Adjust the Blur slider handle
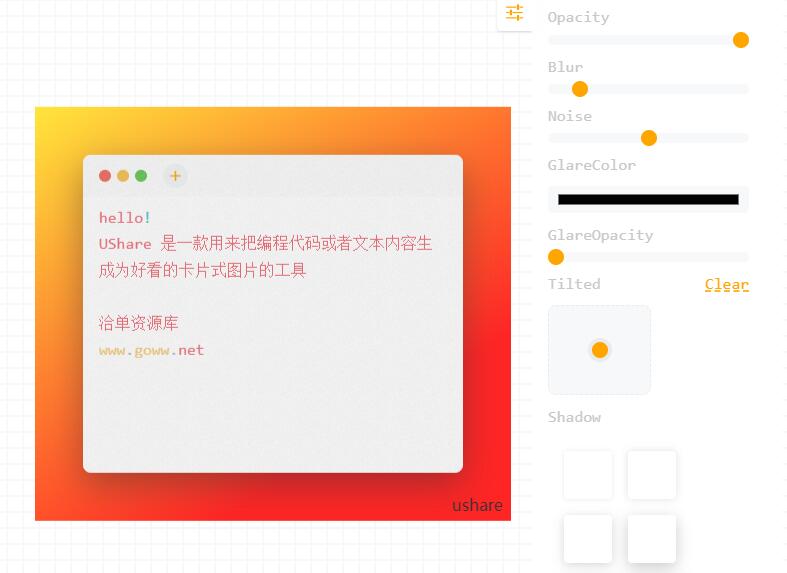This screenshot has height=573, width=787. point(580,89)
